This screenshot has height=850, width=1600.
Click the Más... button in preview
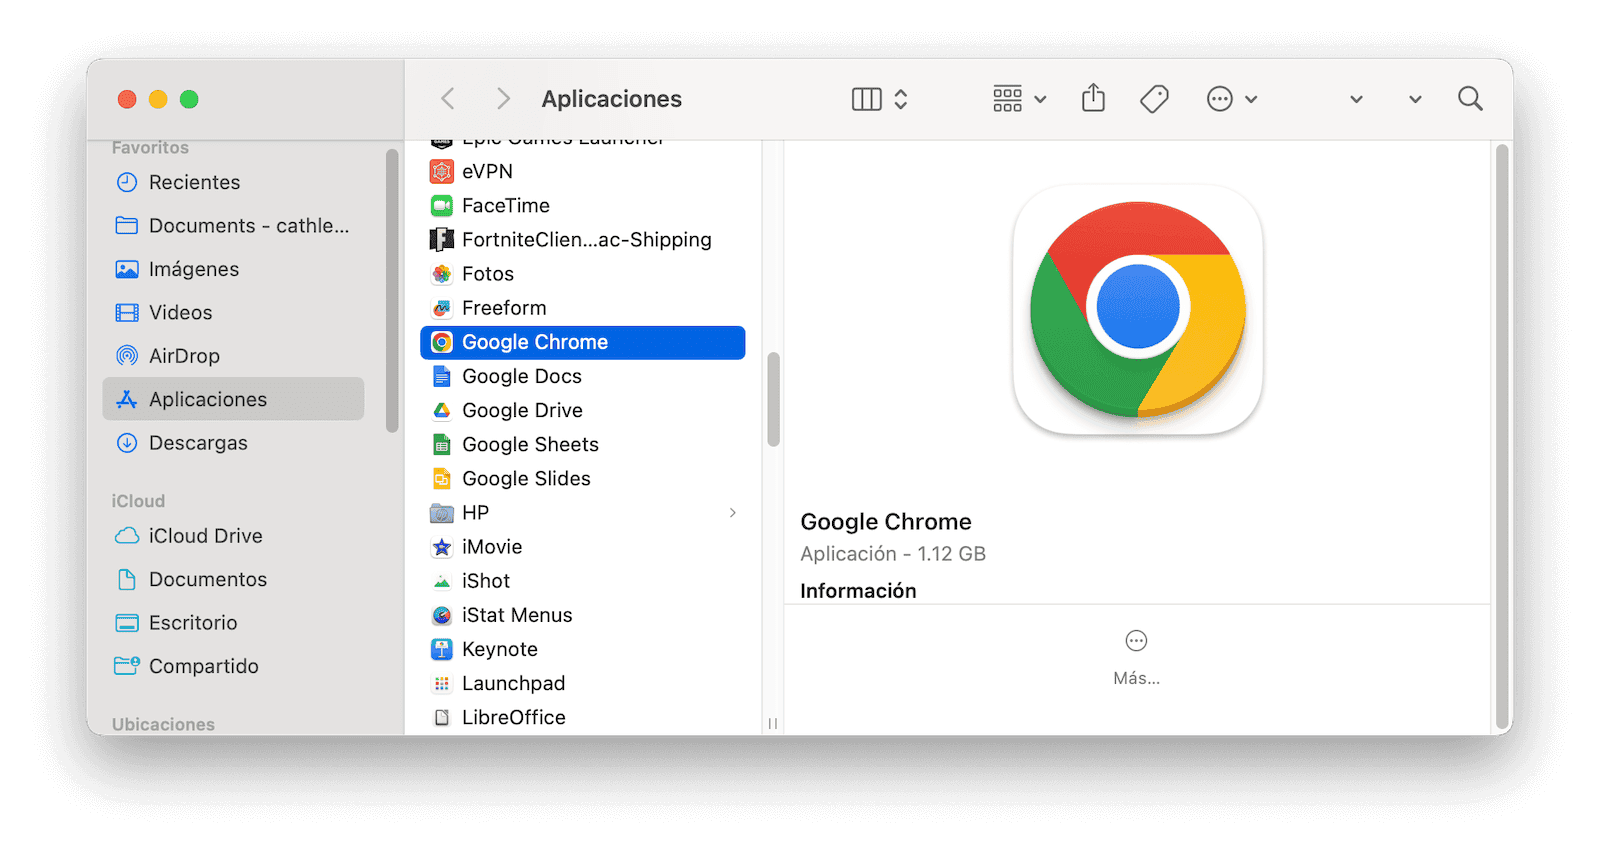tap(1136, 658)
